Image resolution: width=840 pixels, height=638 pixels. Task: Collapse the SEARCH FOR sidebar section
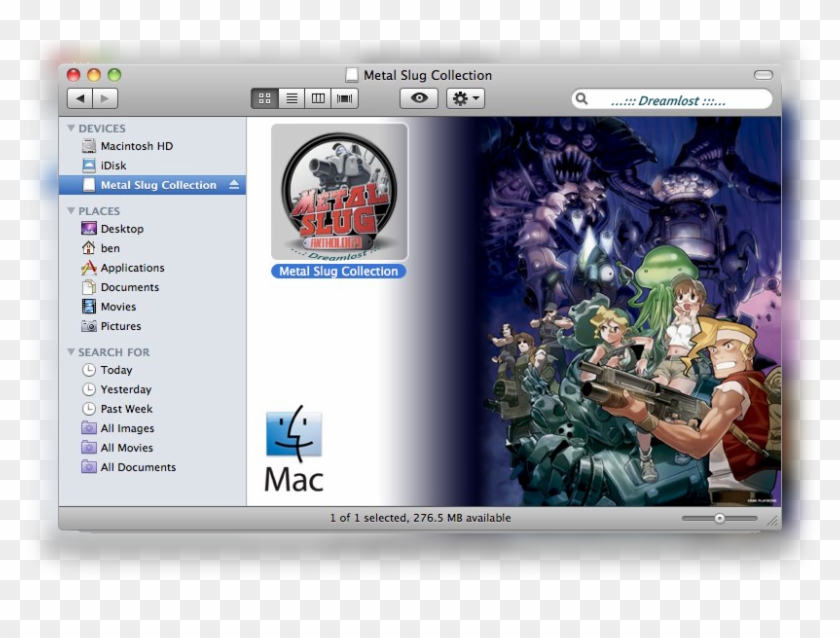(x=71, y=352)
